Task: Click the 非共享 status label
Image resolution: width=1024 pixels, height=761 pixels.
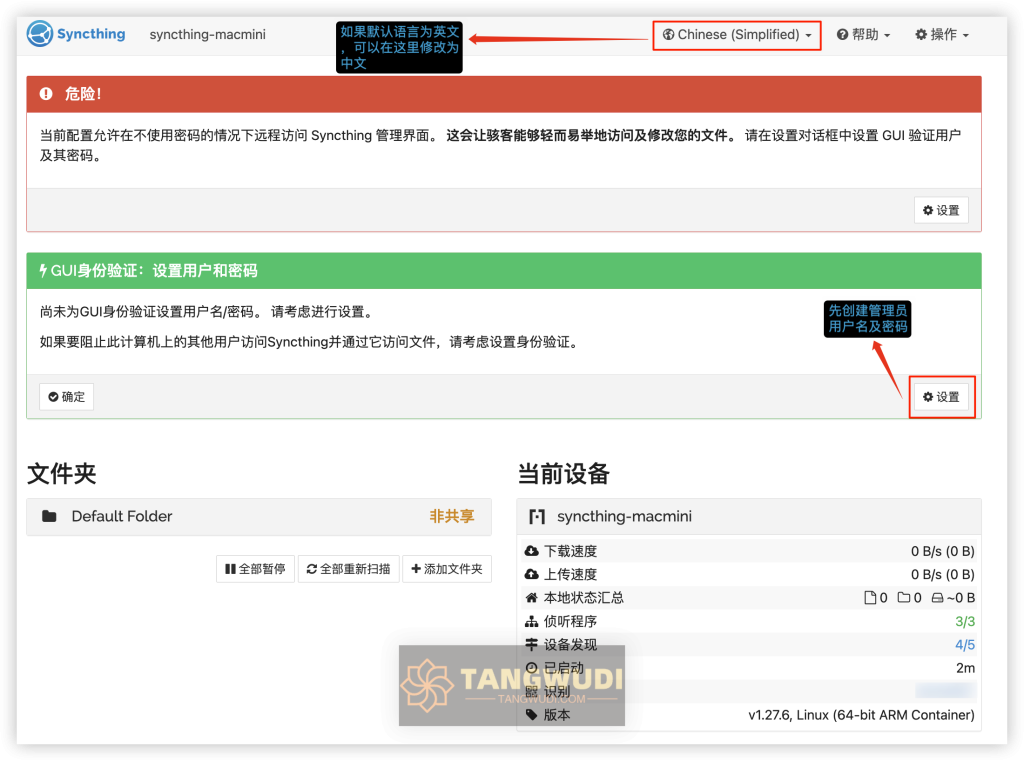Action: 453,517
